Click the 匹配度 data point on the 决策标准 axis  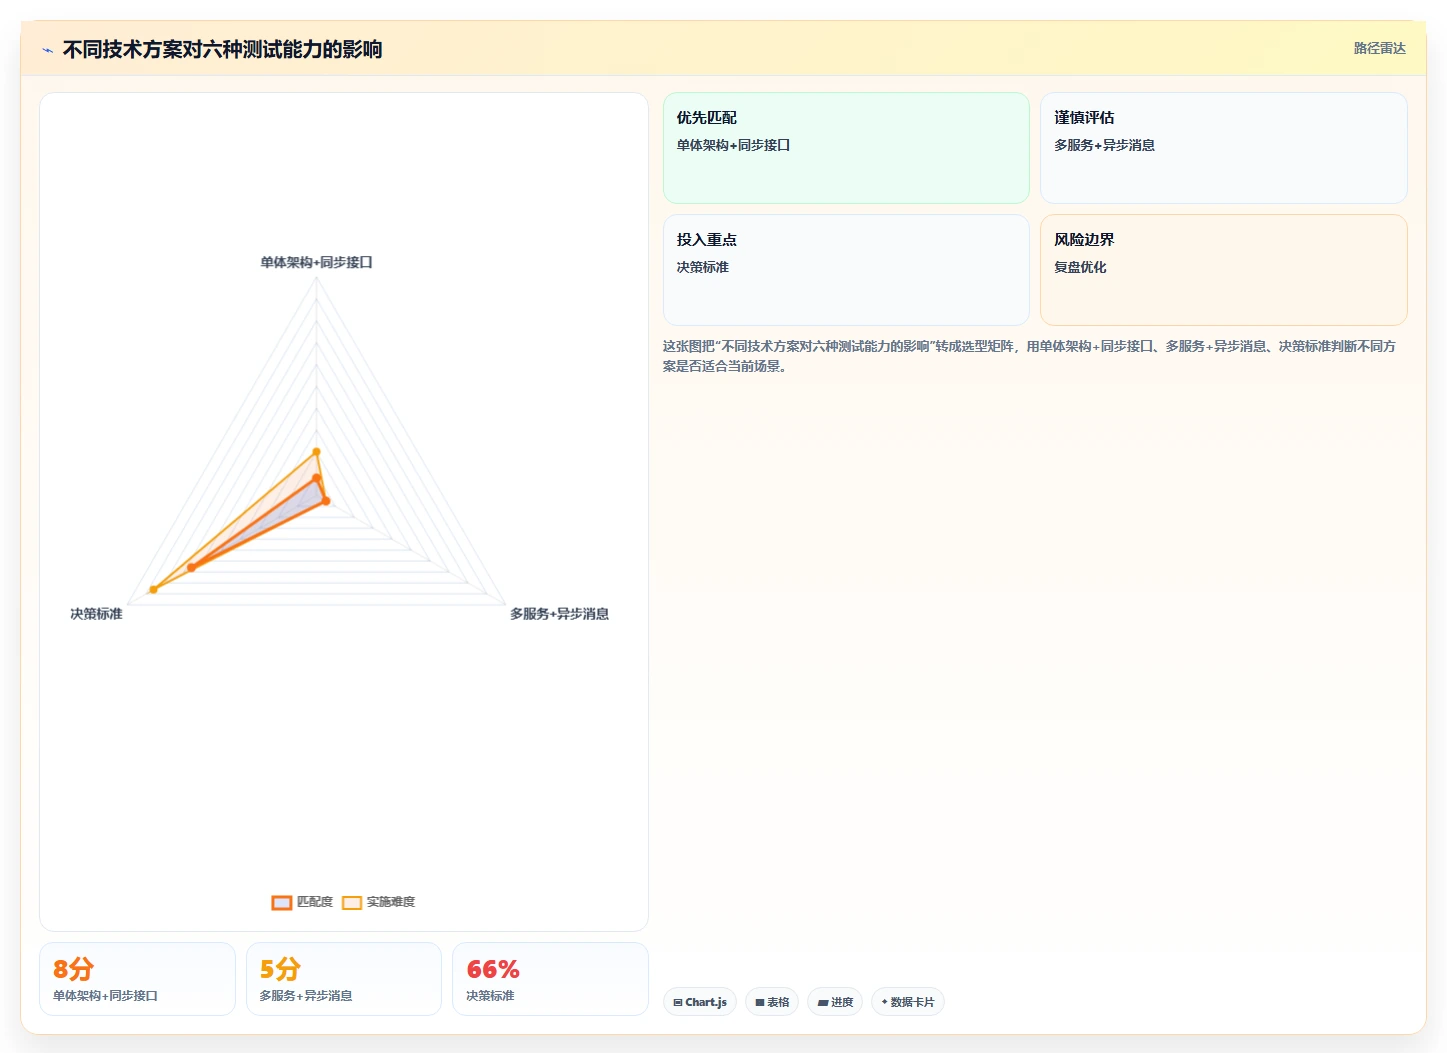(x=191, y=567)
